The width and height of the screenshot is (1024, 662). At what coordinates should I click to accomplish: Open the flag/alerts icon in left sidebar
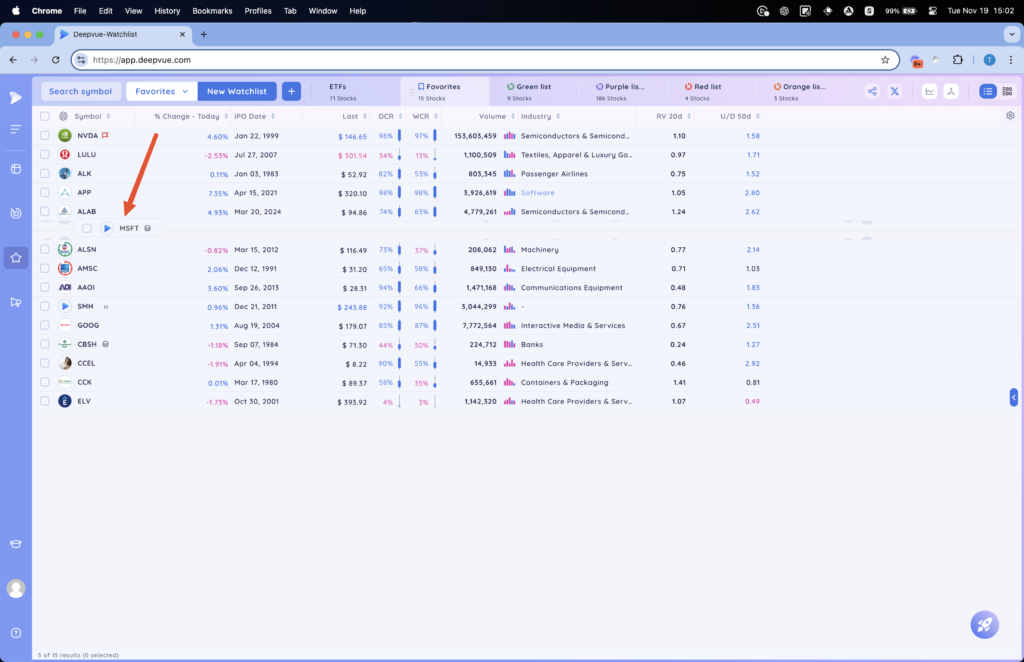click(16, 302)
